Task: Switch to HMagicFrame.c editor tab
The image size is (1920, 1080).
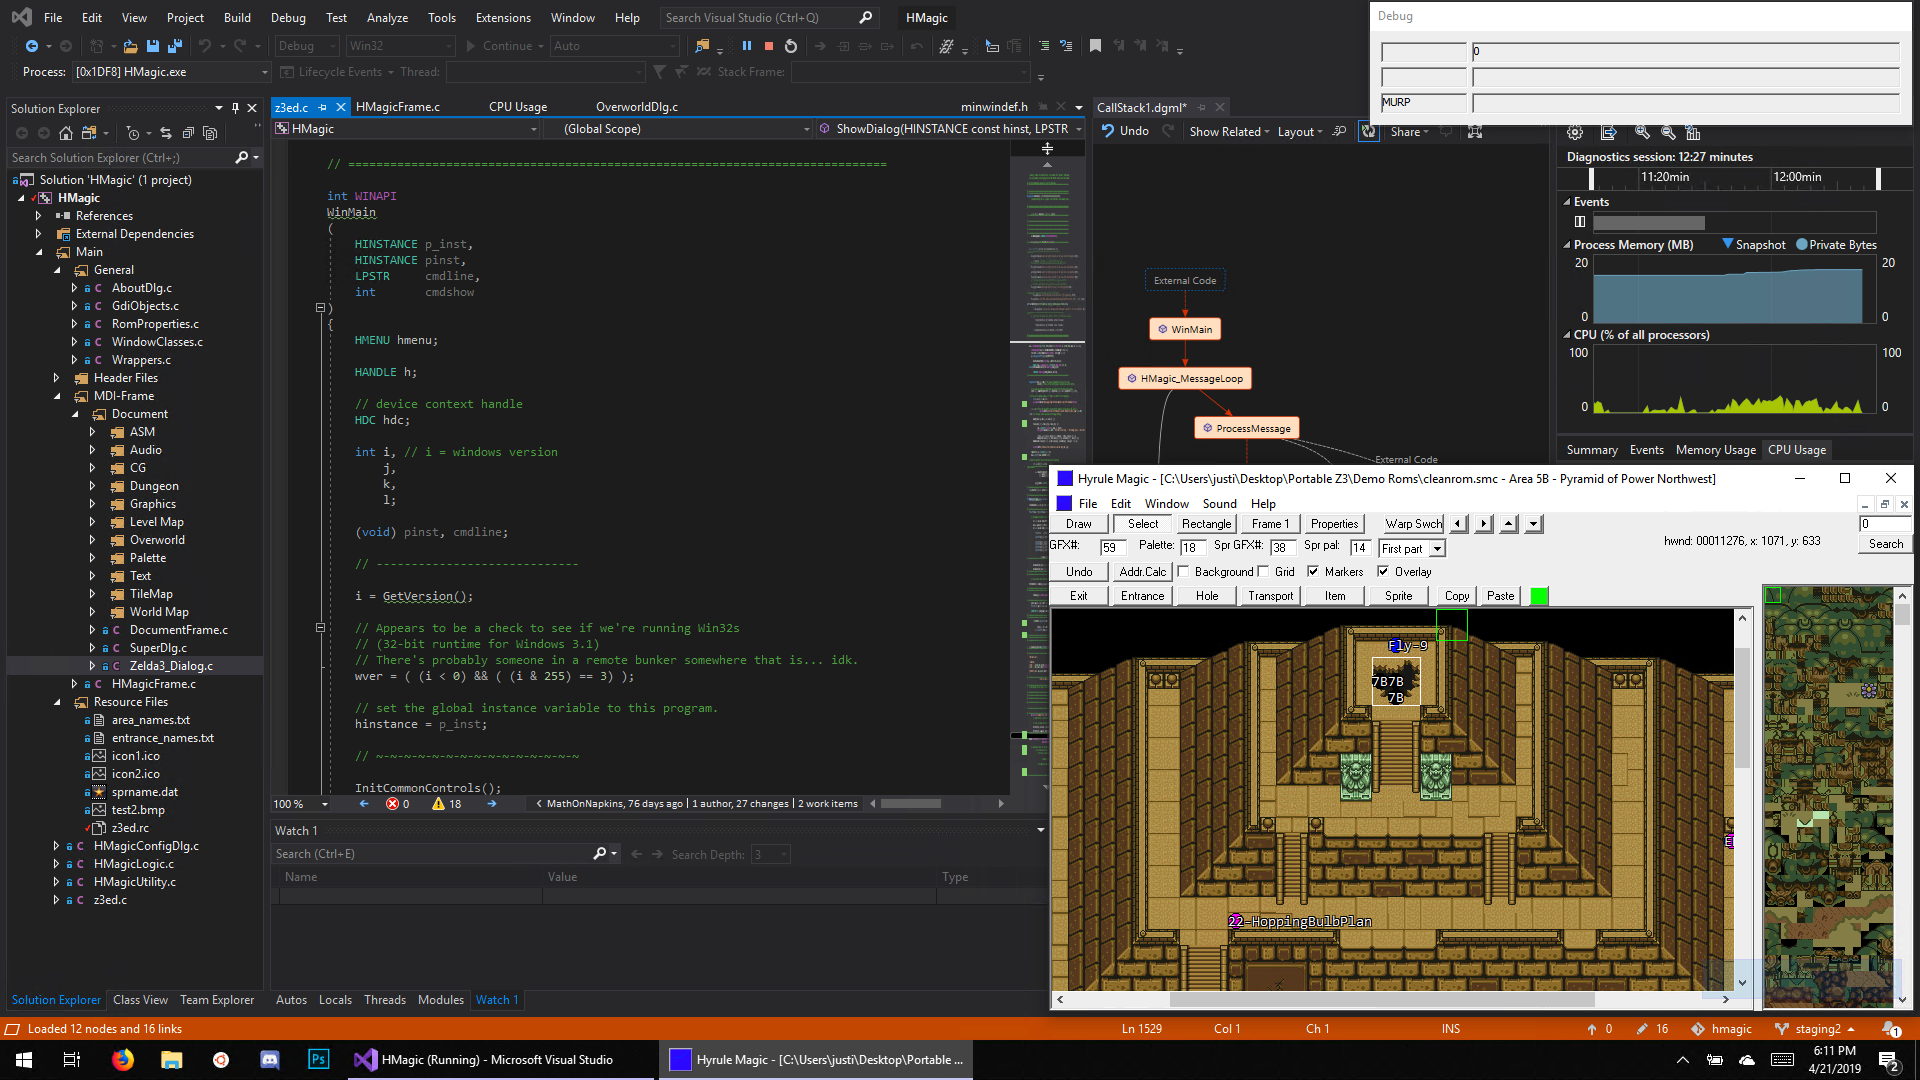Action: pyautogui.click(x=397, y=107)
